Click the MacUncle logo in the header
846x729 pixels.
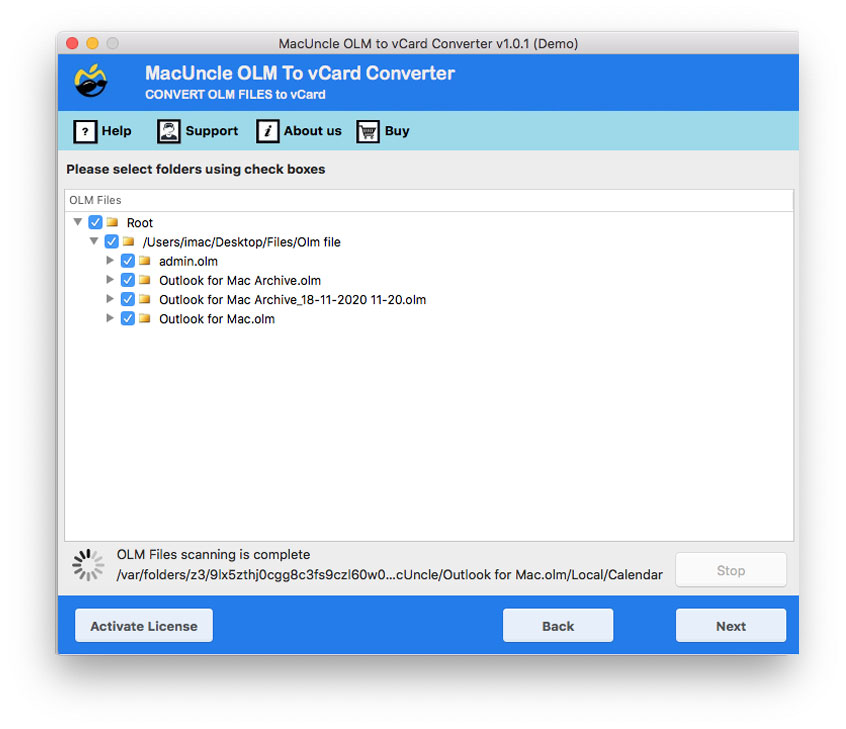click(89, 81)
